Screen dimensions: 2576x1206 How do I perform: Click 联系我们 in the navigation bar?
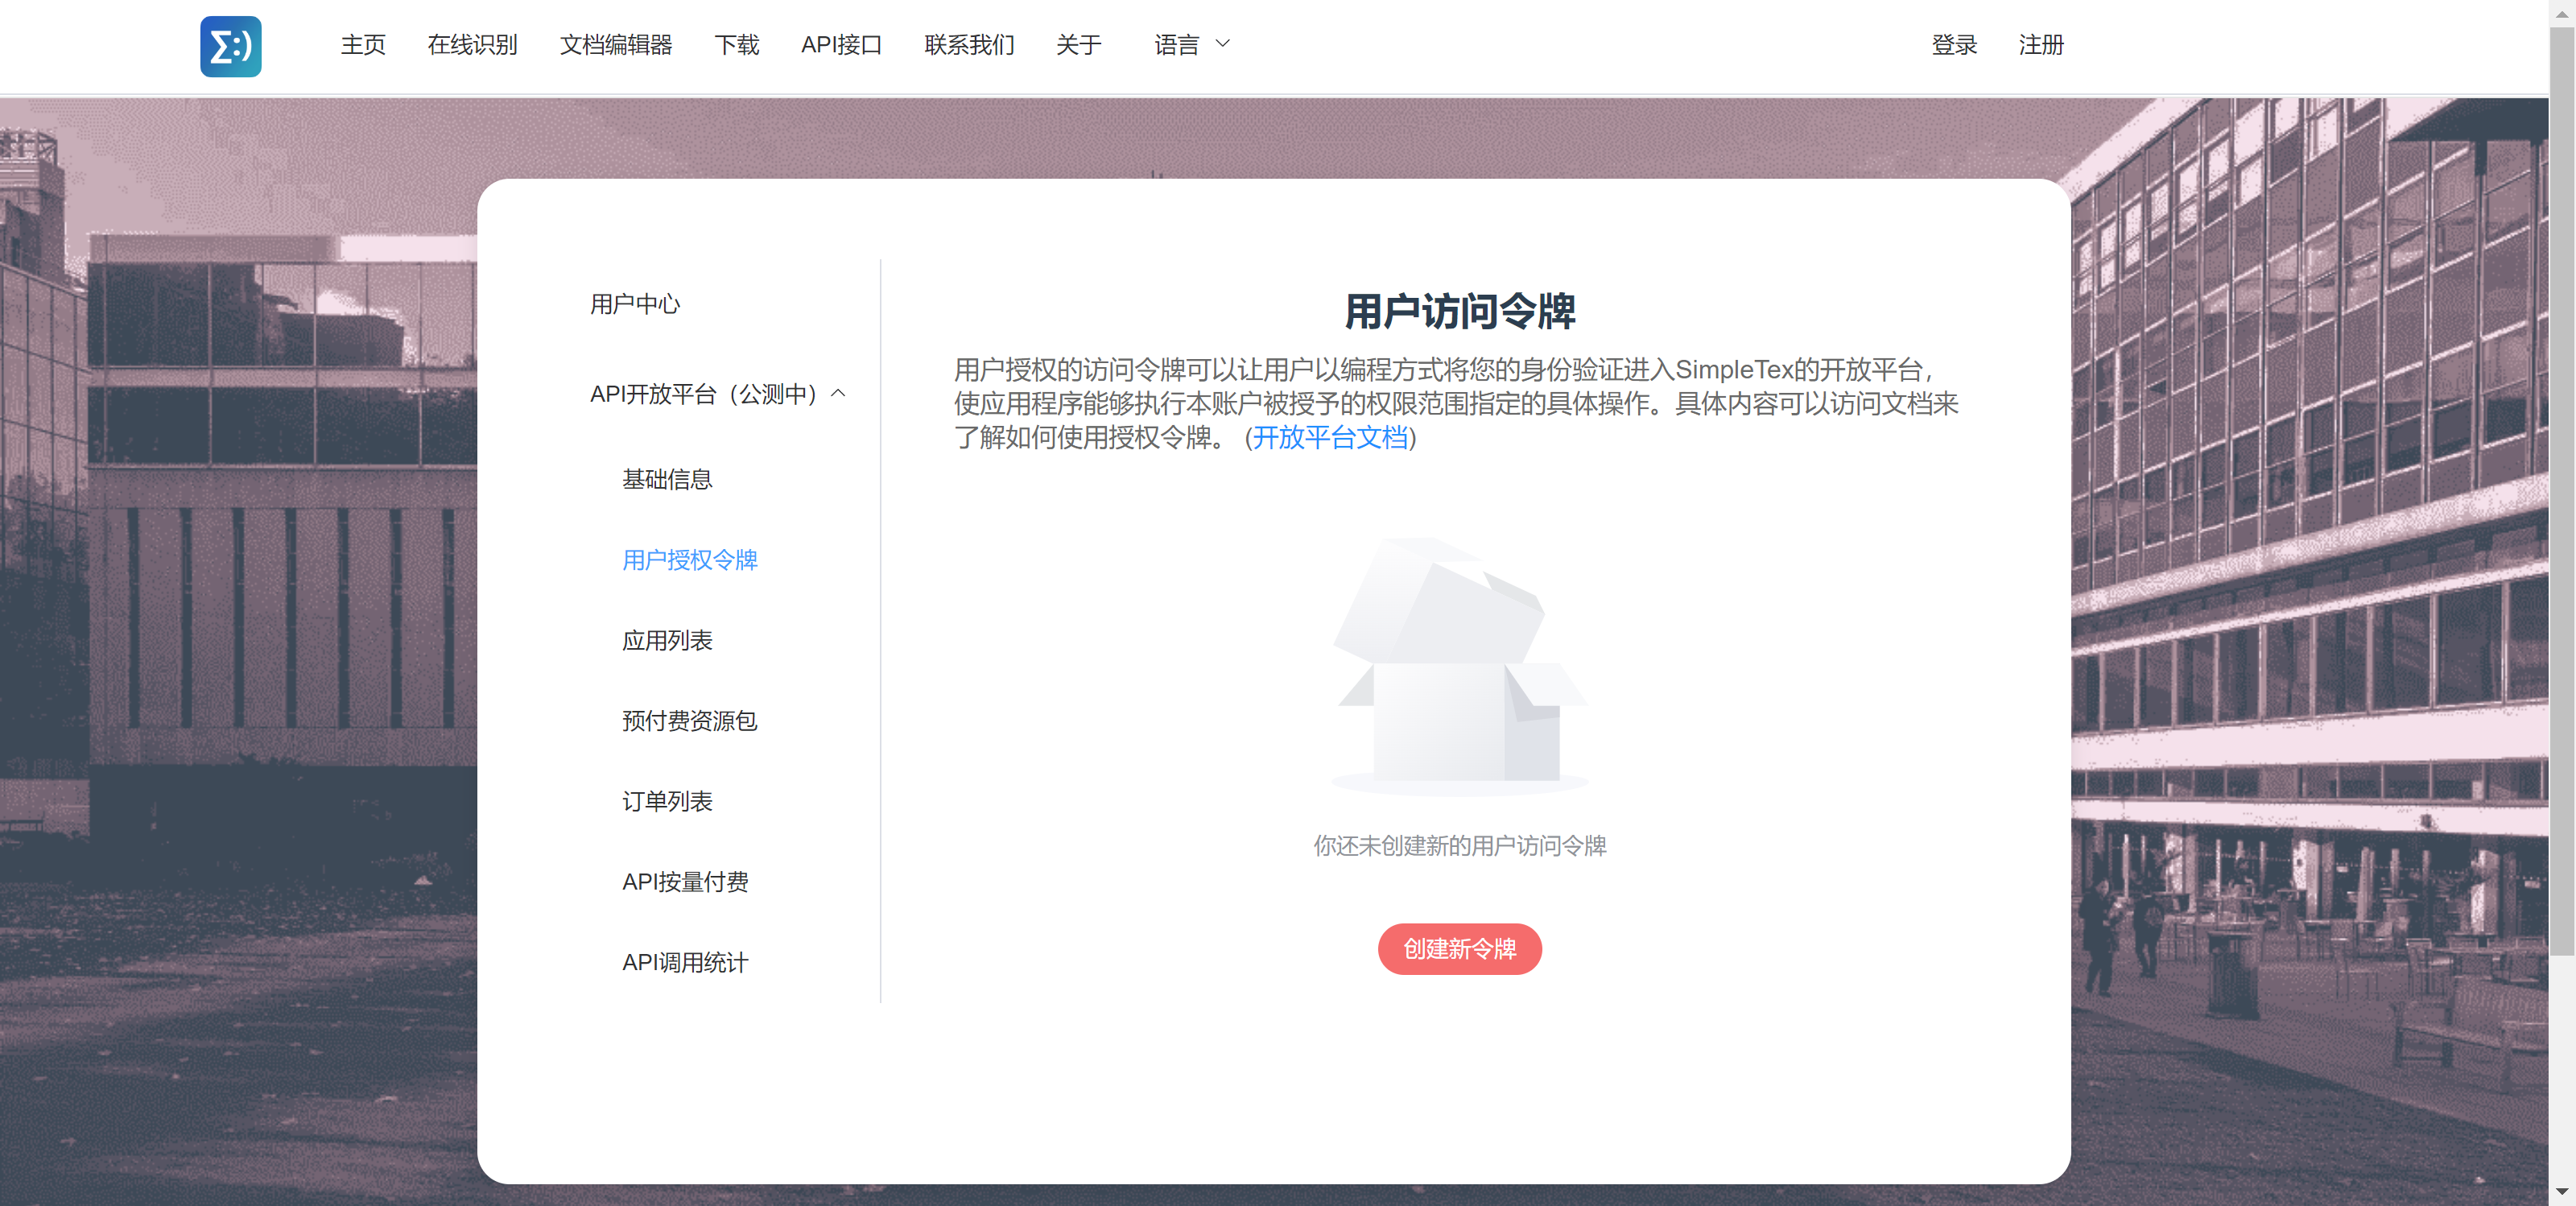[968, 45]
